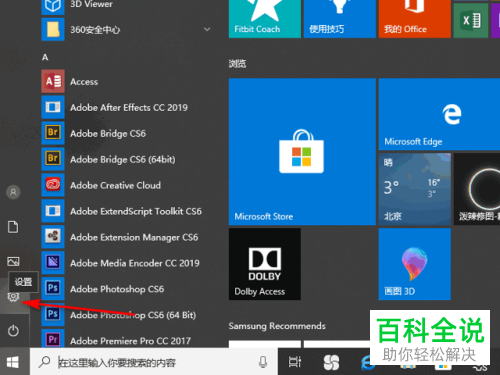
Task: Open Adobe Bridge CS6 (64bit) icon
Action: [x=53, y=159]
